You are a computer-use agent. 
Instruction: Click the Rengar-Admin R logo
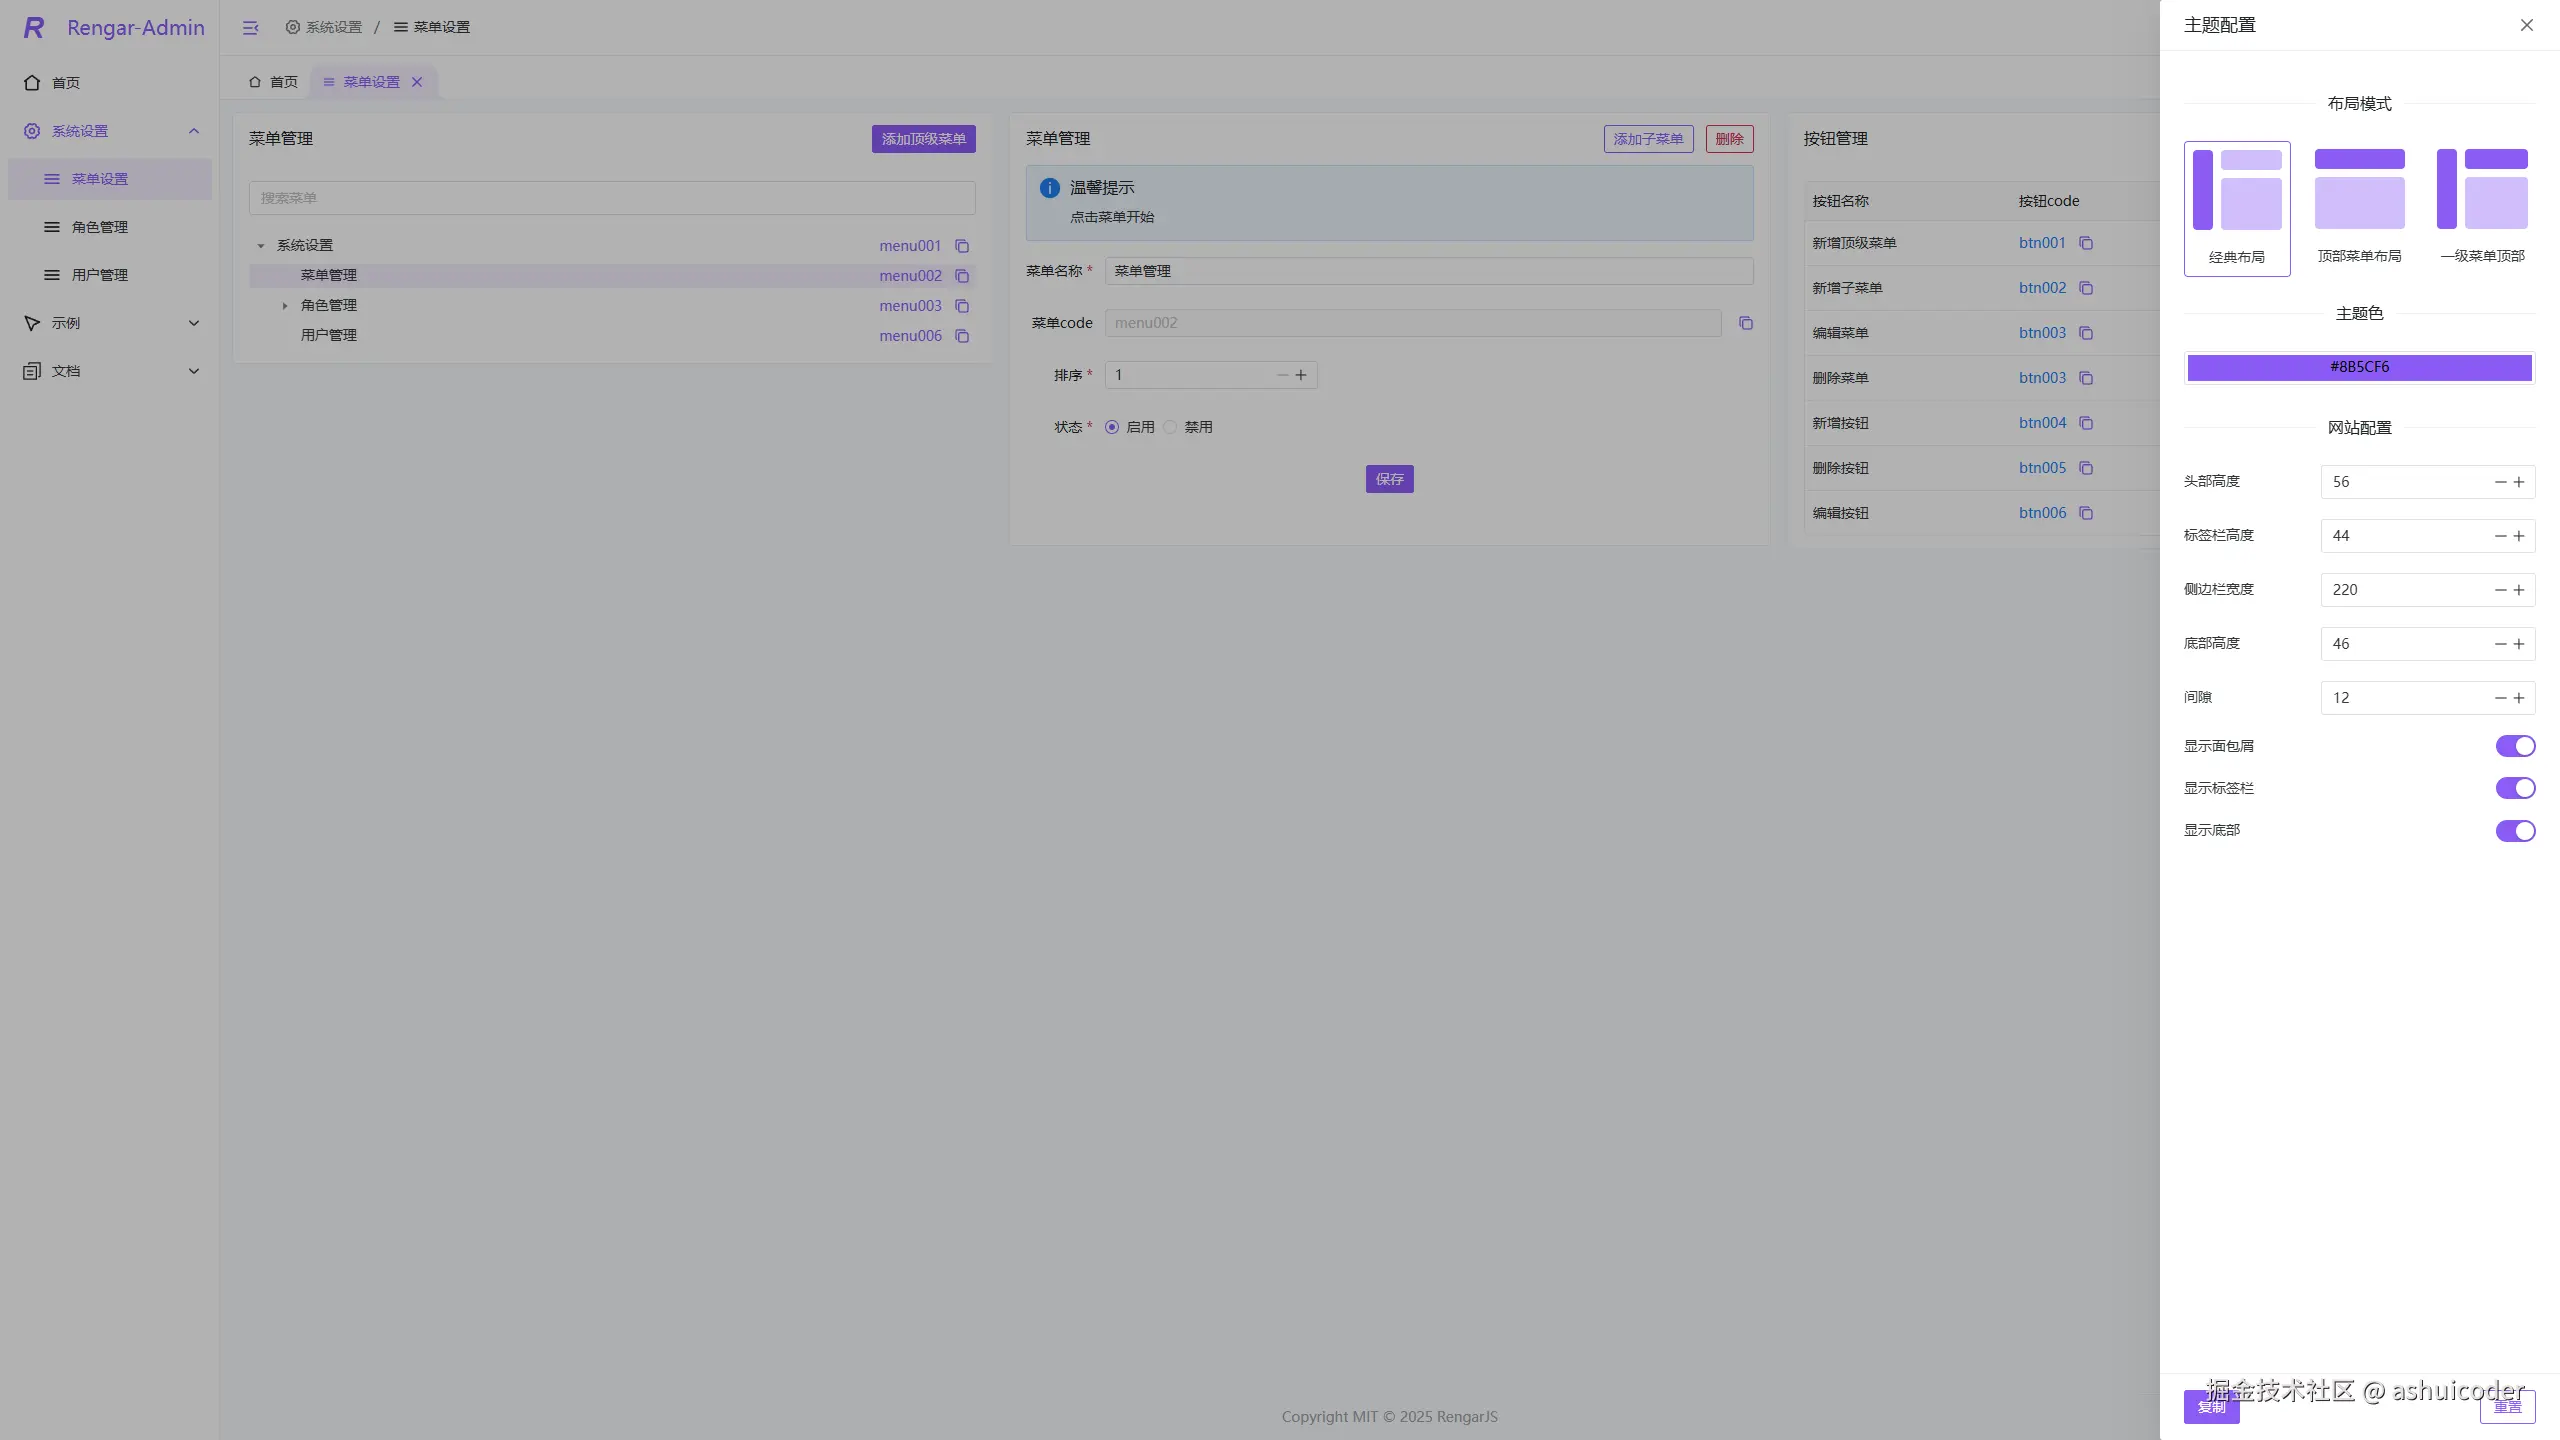coord(34,28)
